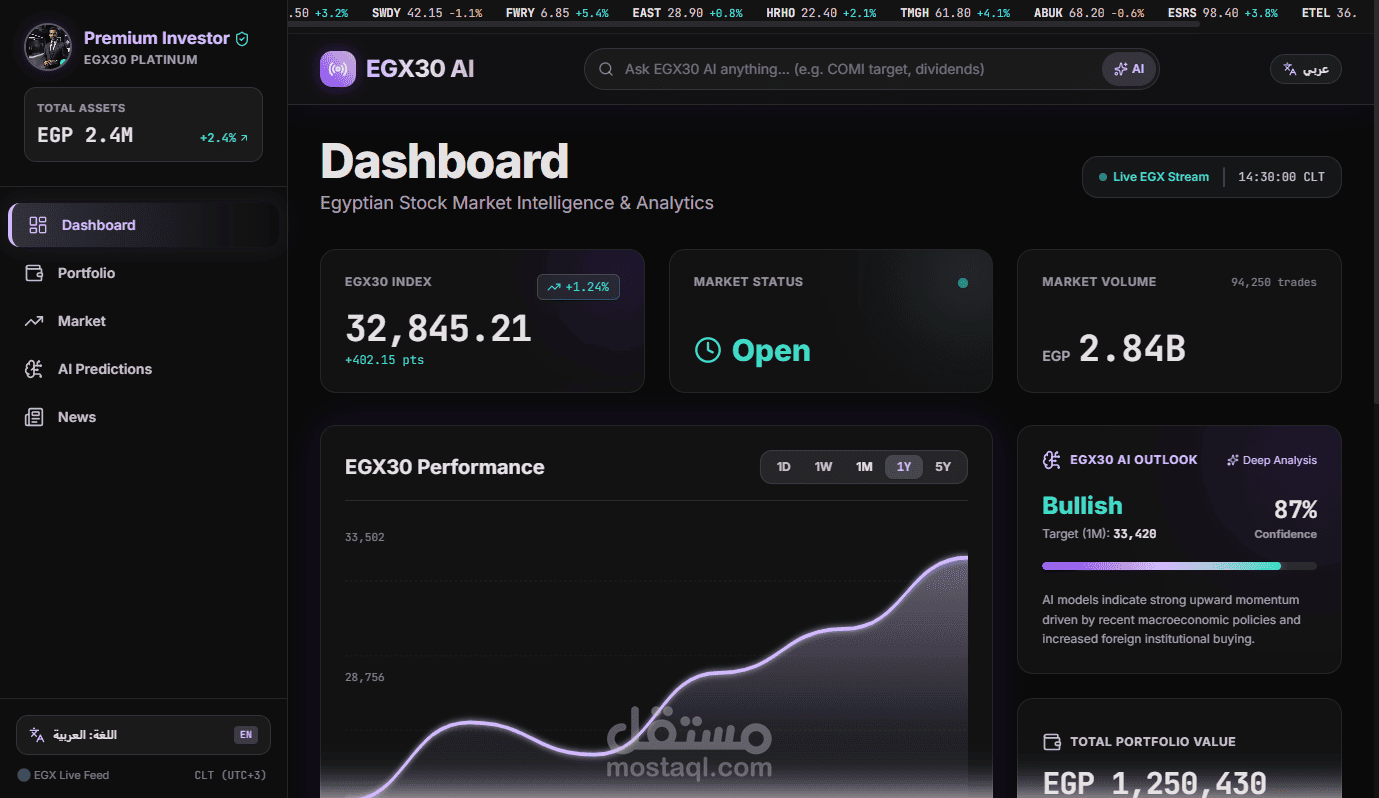1379x798 pixels.
Task: Click the Portfolio wallet icon in sidebar
Action: (x=34, y=273)
